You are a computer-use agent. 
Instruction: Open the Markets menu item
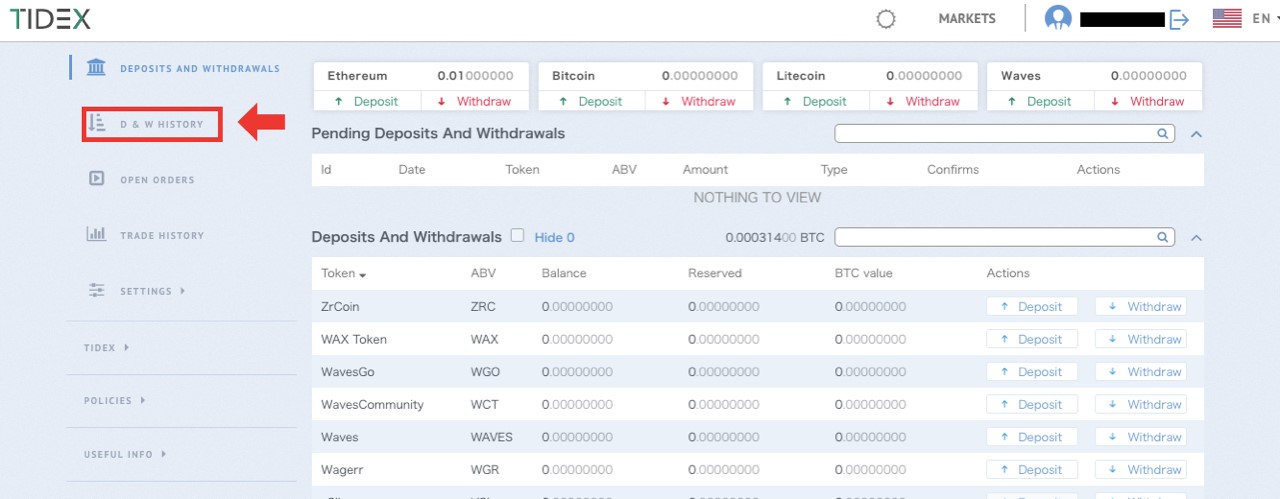tap(966, 19)
